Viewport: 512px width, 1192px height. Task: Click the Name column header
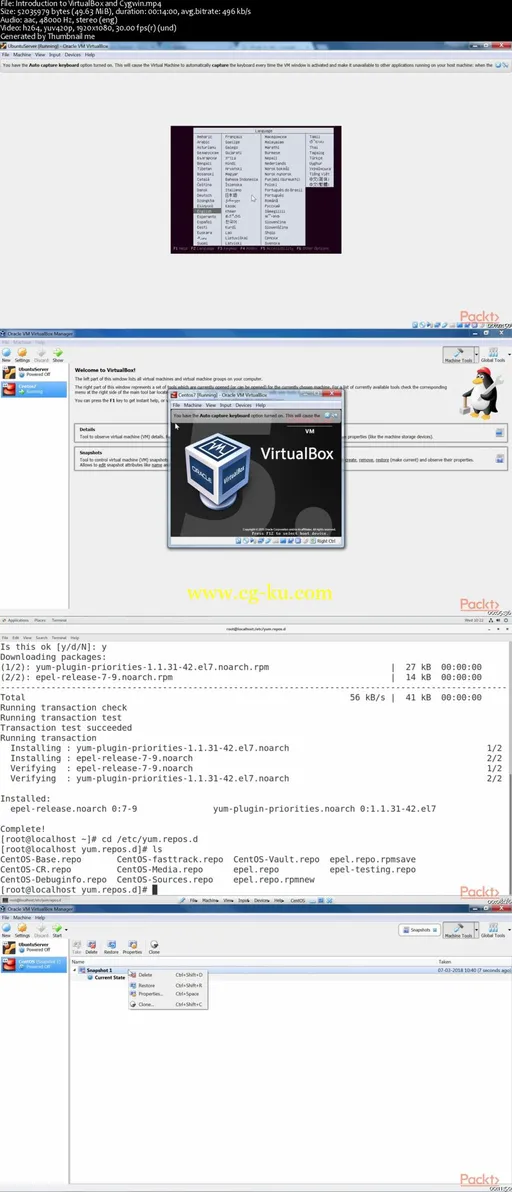point(77,962)
